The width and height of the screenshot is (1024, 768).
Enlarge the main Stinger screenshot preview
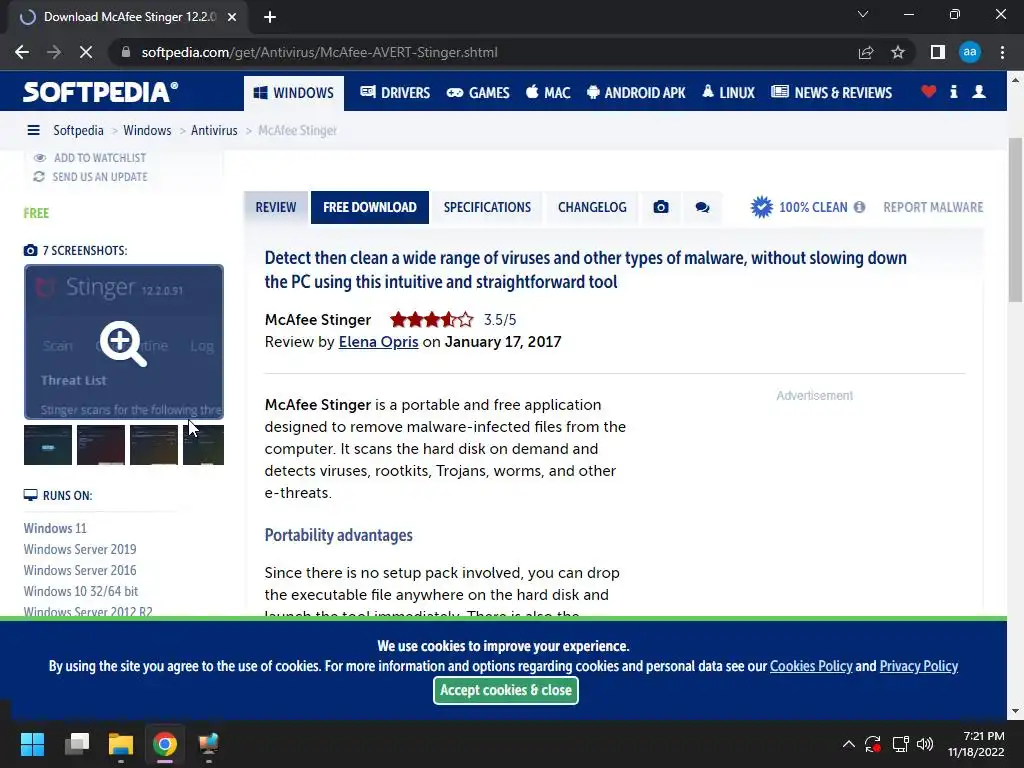(x=123, y=342)
